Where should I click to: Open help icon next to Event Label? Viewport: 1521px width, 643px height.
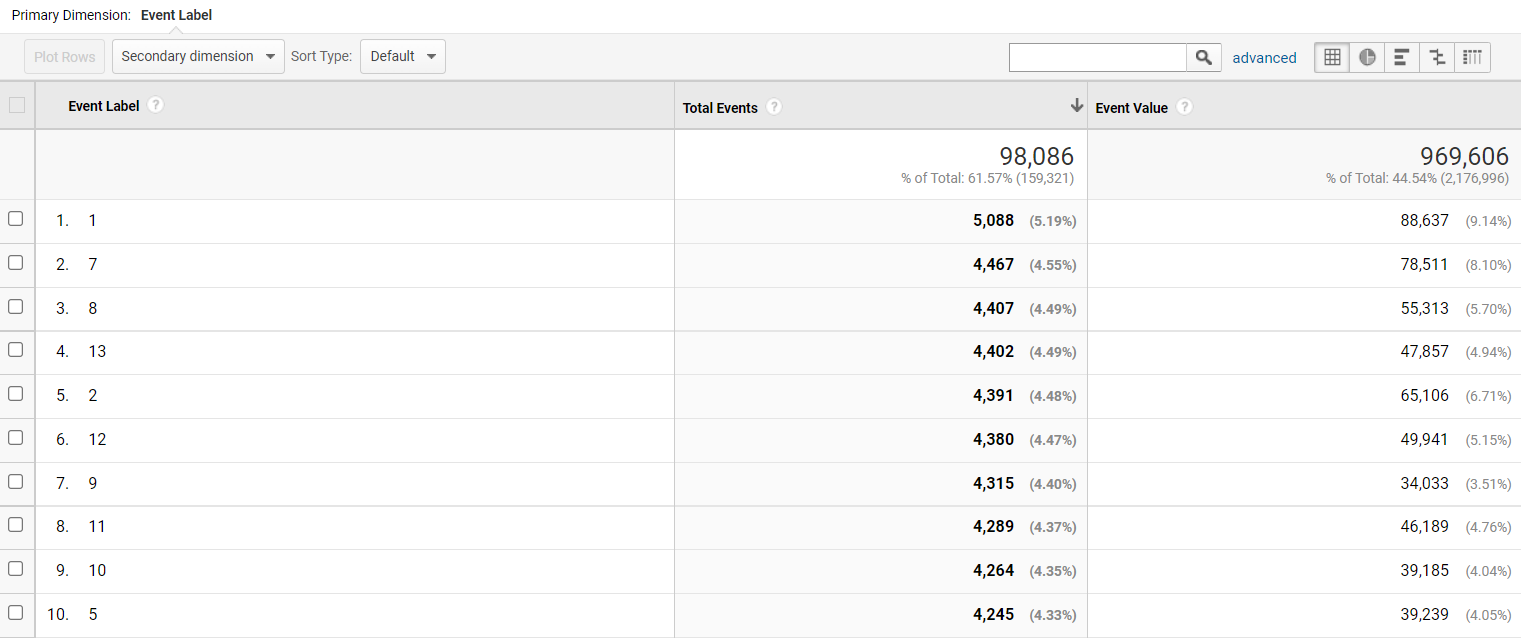coord(155,105)
